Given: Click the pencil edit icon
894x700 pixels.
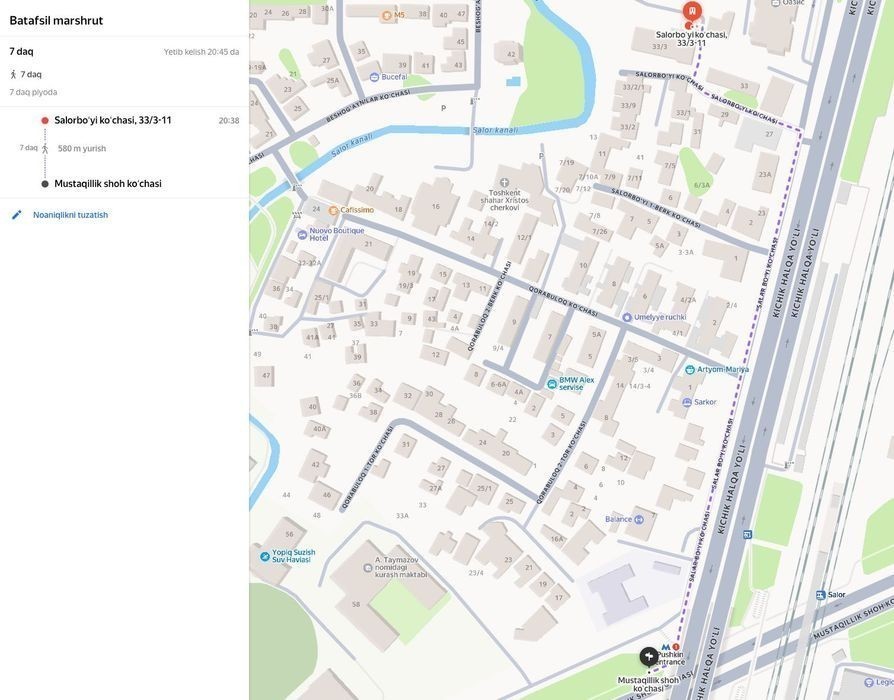Looking at the screenshot, I should coord(17,215).
